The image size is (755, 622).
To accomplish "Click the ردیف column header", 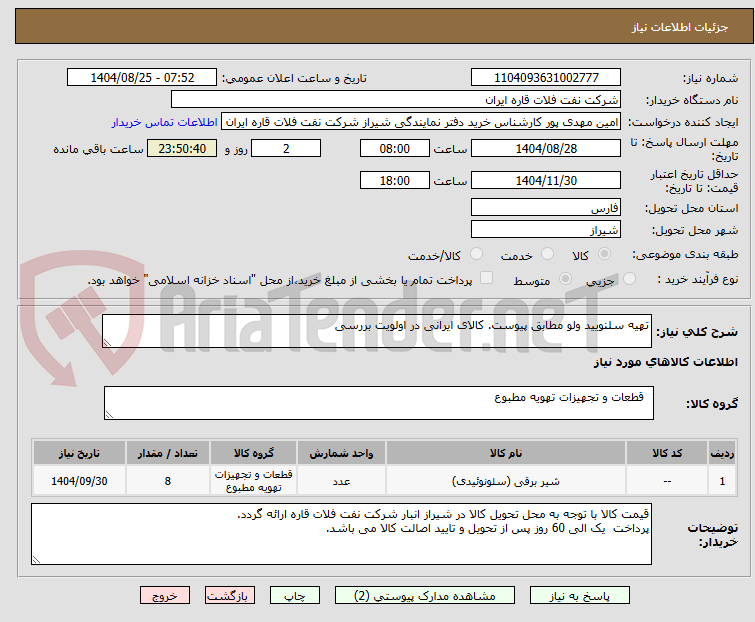I will point(722,454).
